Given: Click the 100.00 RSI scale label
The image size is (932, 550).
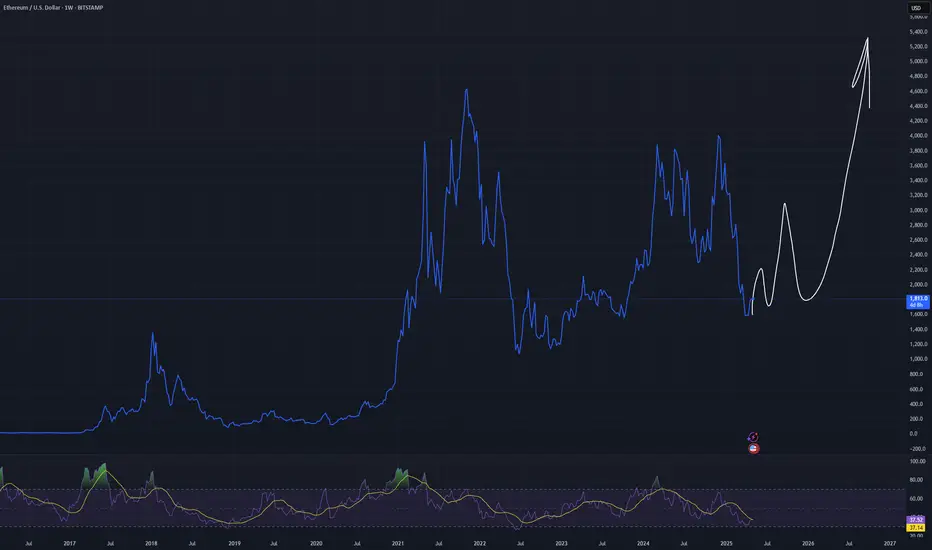Looking at the screenshot, I should point(918,461).
